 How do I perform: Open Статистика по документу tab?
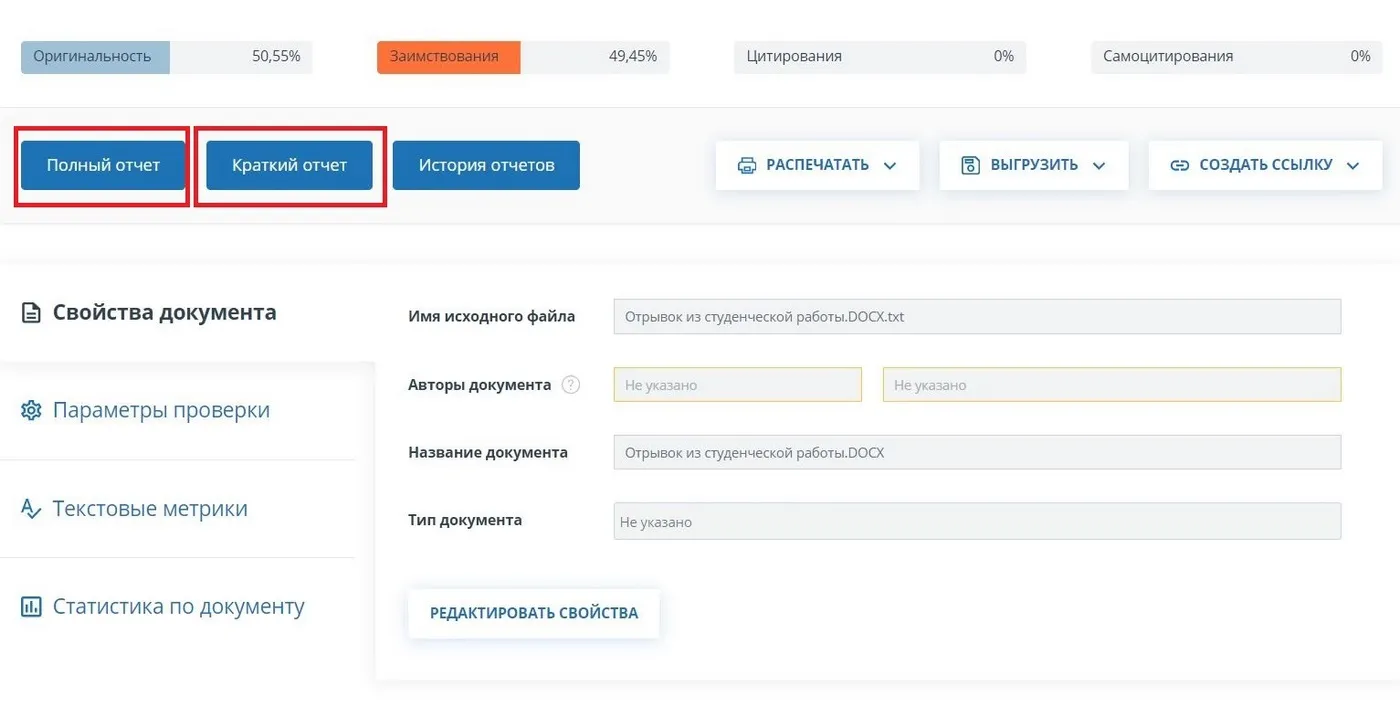pos(178,606)
